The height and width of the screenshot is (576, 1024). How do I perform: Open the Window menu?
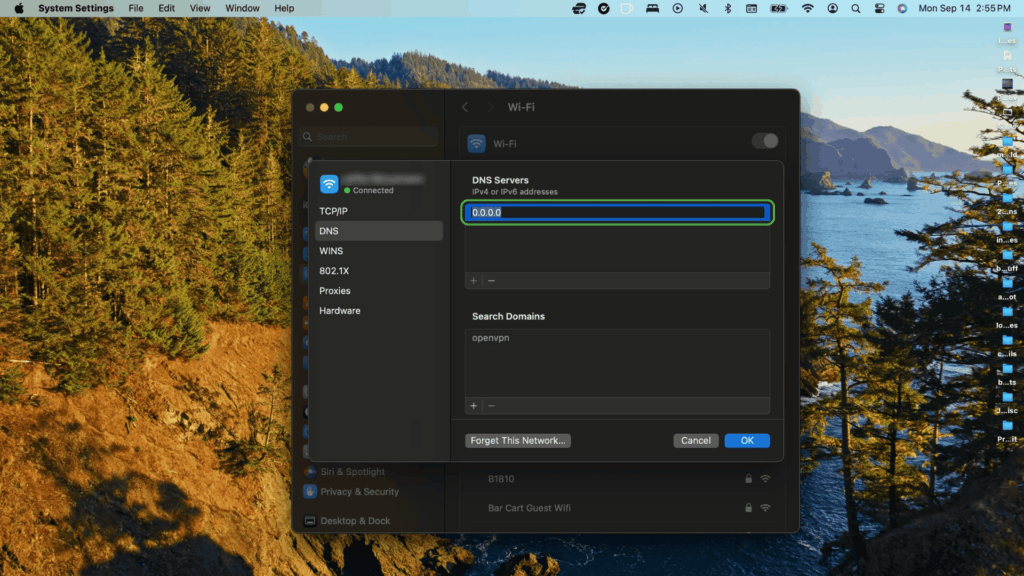point(242,8)
